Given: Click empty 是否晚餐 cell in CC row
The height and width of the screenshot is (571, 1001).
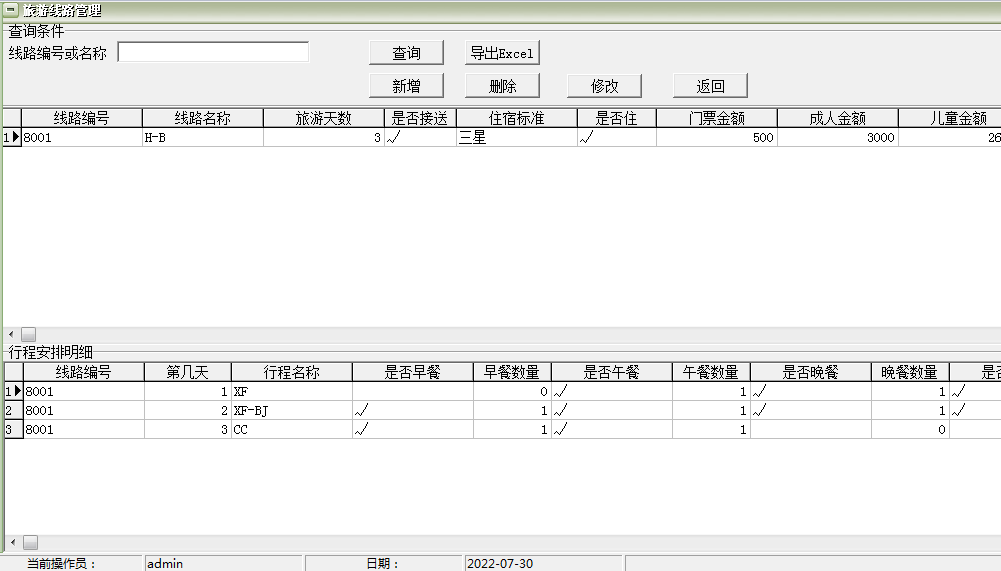Looking at the screenshot, I should [x=811, y=430].
